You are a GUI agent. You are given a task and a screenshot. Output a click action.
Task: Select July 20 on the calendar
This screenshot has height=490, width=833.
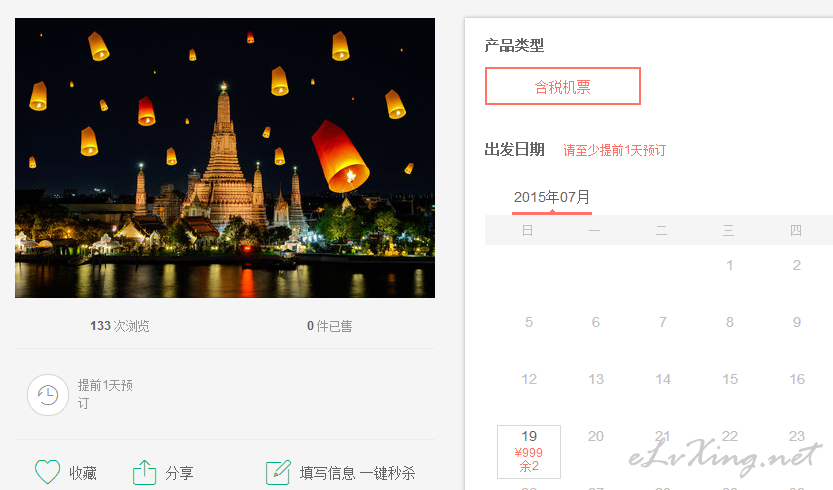(596, 436)
